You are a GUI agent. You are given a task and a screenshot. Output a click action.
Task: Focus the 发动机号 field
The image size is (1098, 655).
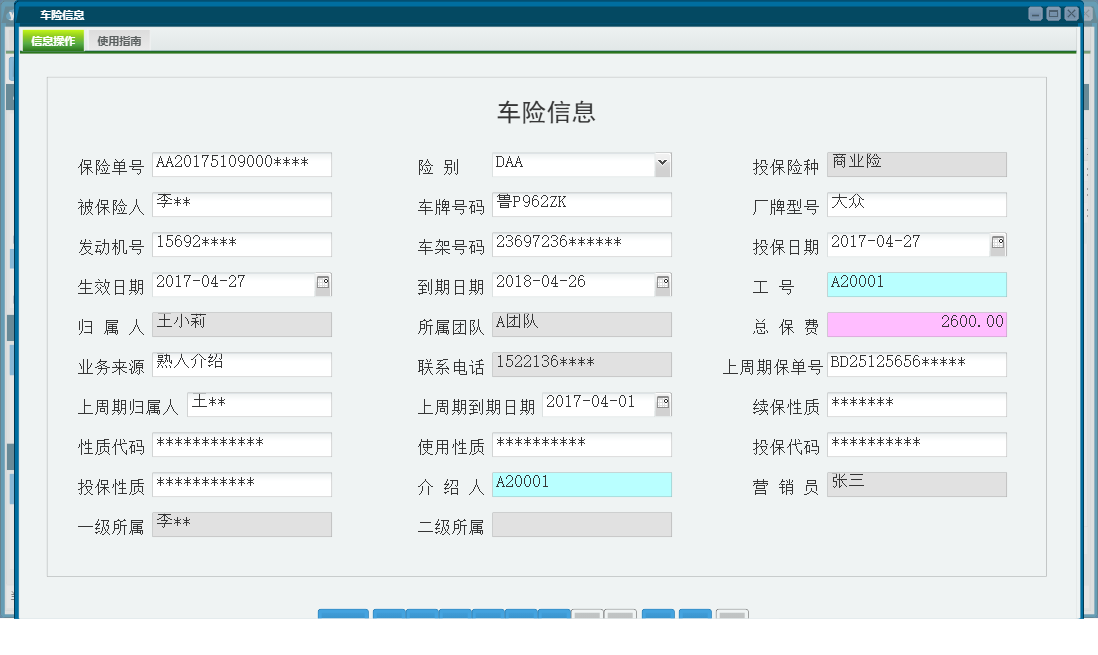pos(242,244)
